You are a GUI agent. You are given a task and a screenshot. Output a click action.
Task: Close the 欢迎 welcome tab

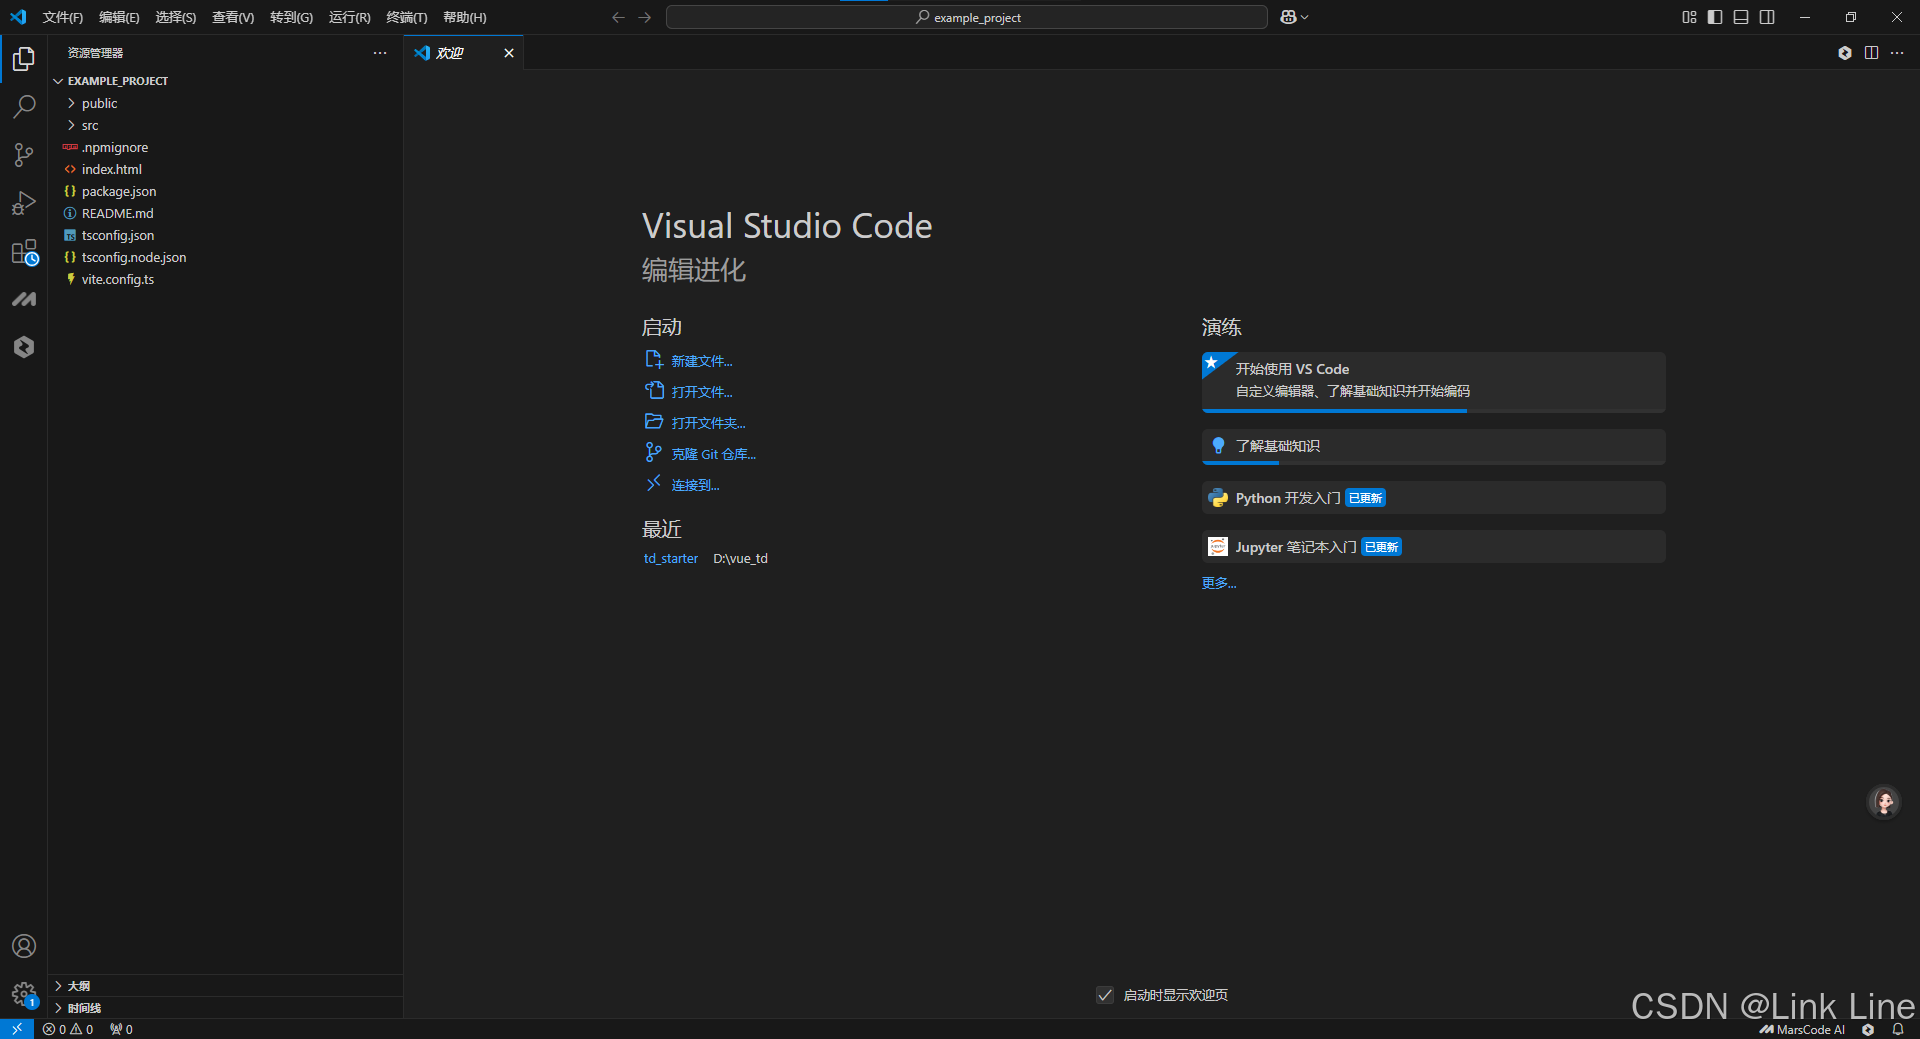point(509,53)
